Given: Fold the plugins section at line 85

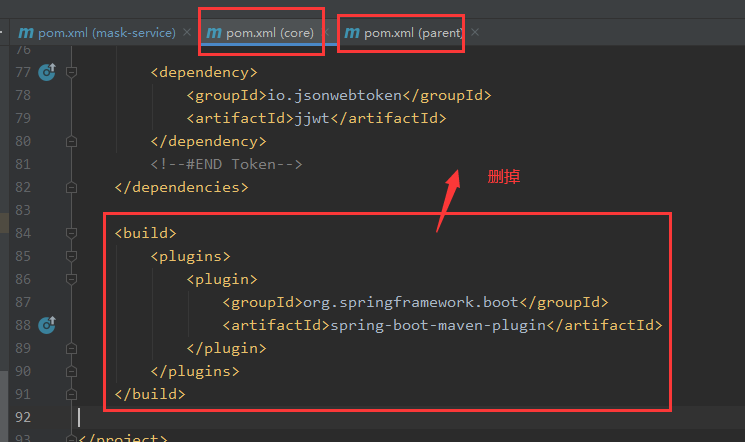Looking at the screenshot, I should coord(71,256).
